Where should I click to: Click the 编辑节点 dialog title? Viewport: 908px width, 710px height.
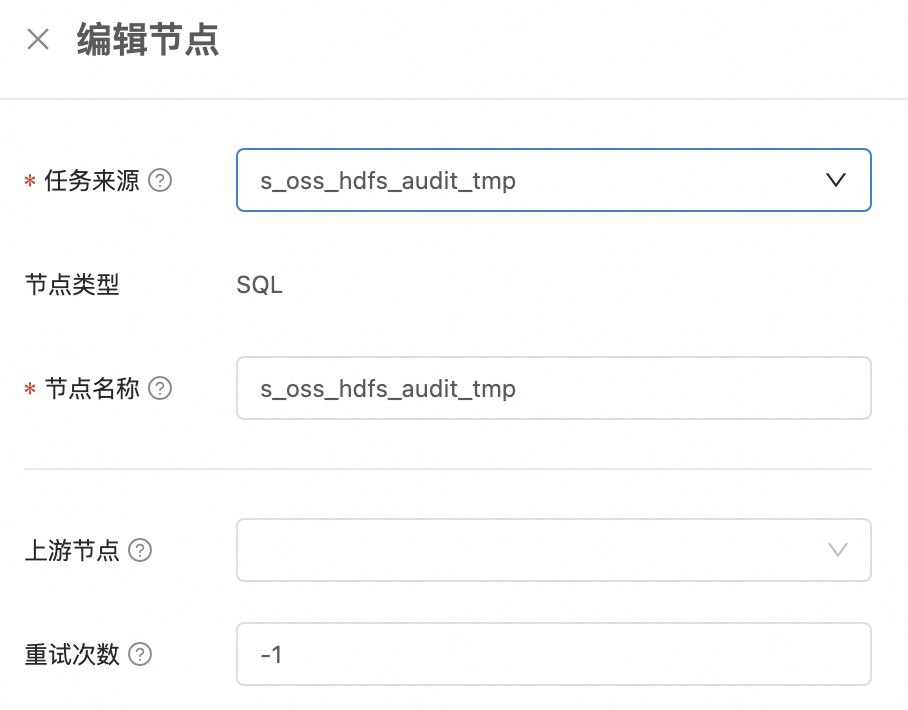pyautogui.click(x=146, y=38)
